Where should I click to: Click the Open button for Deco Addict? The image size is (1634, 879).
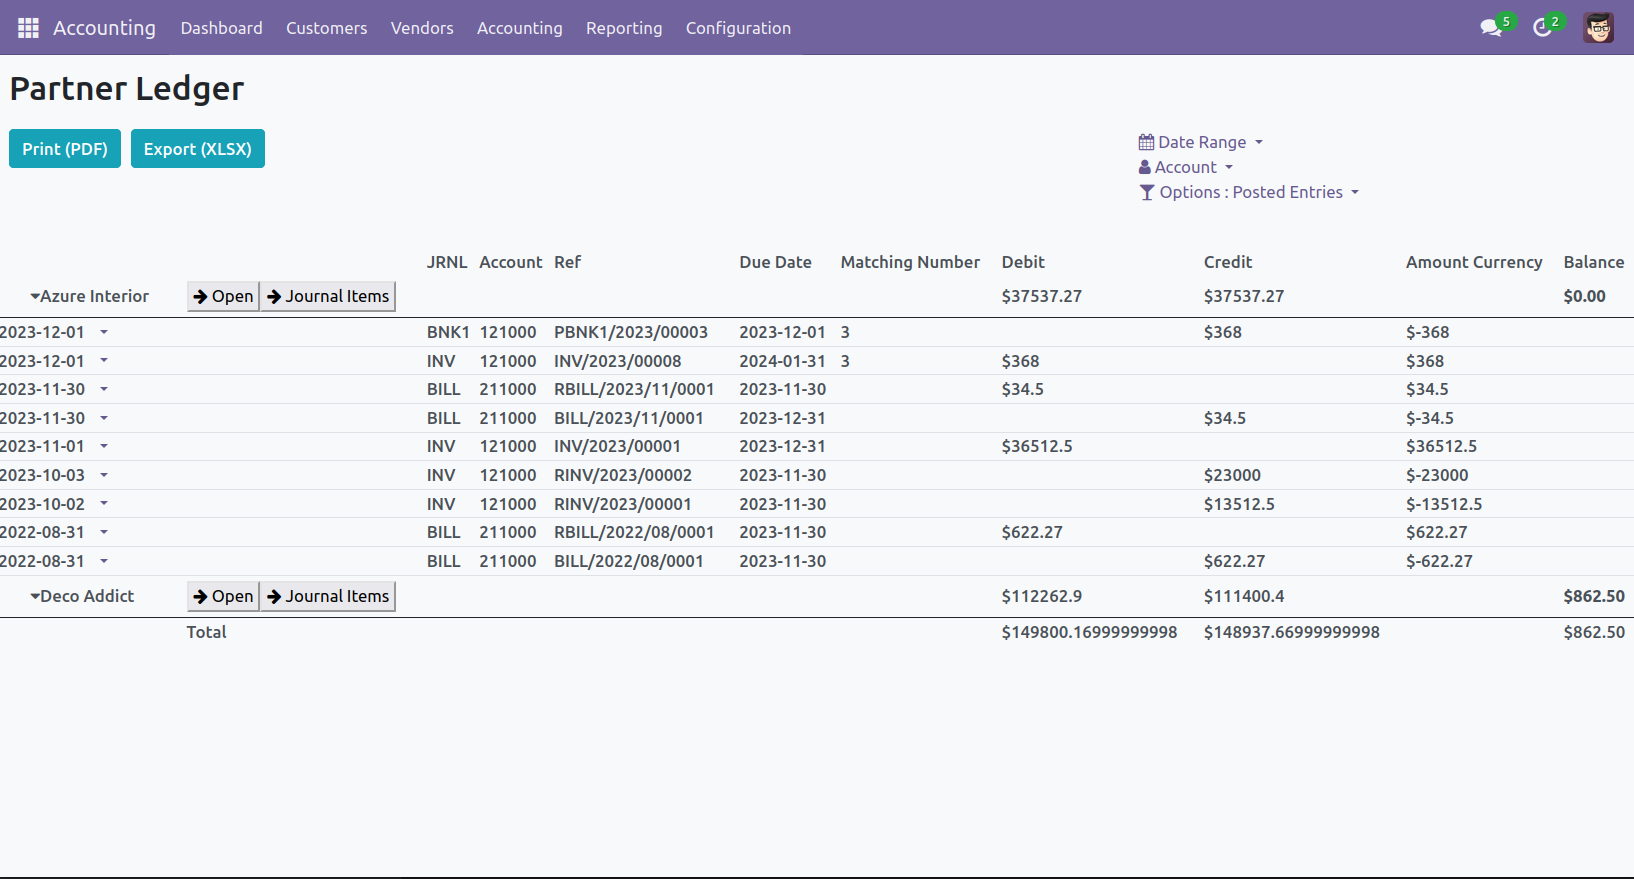223,596
